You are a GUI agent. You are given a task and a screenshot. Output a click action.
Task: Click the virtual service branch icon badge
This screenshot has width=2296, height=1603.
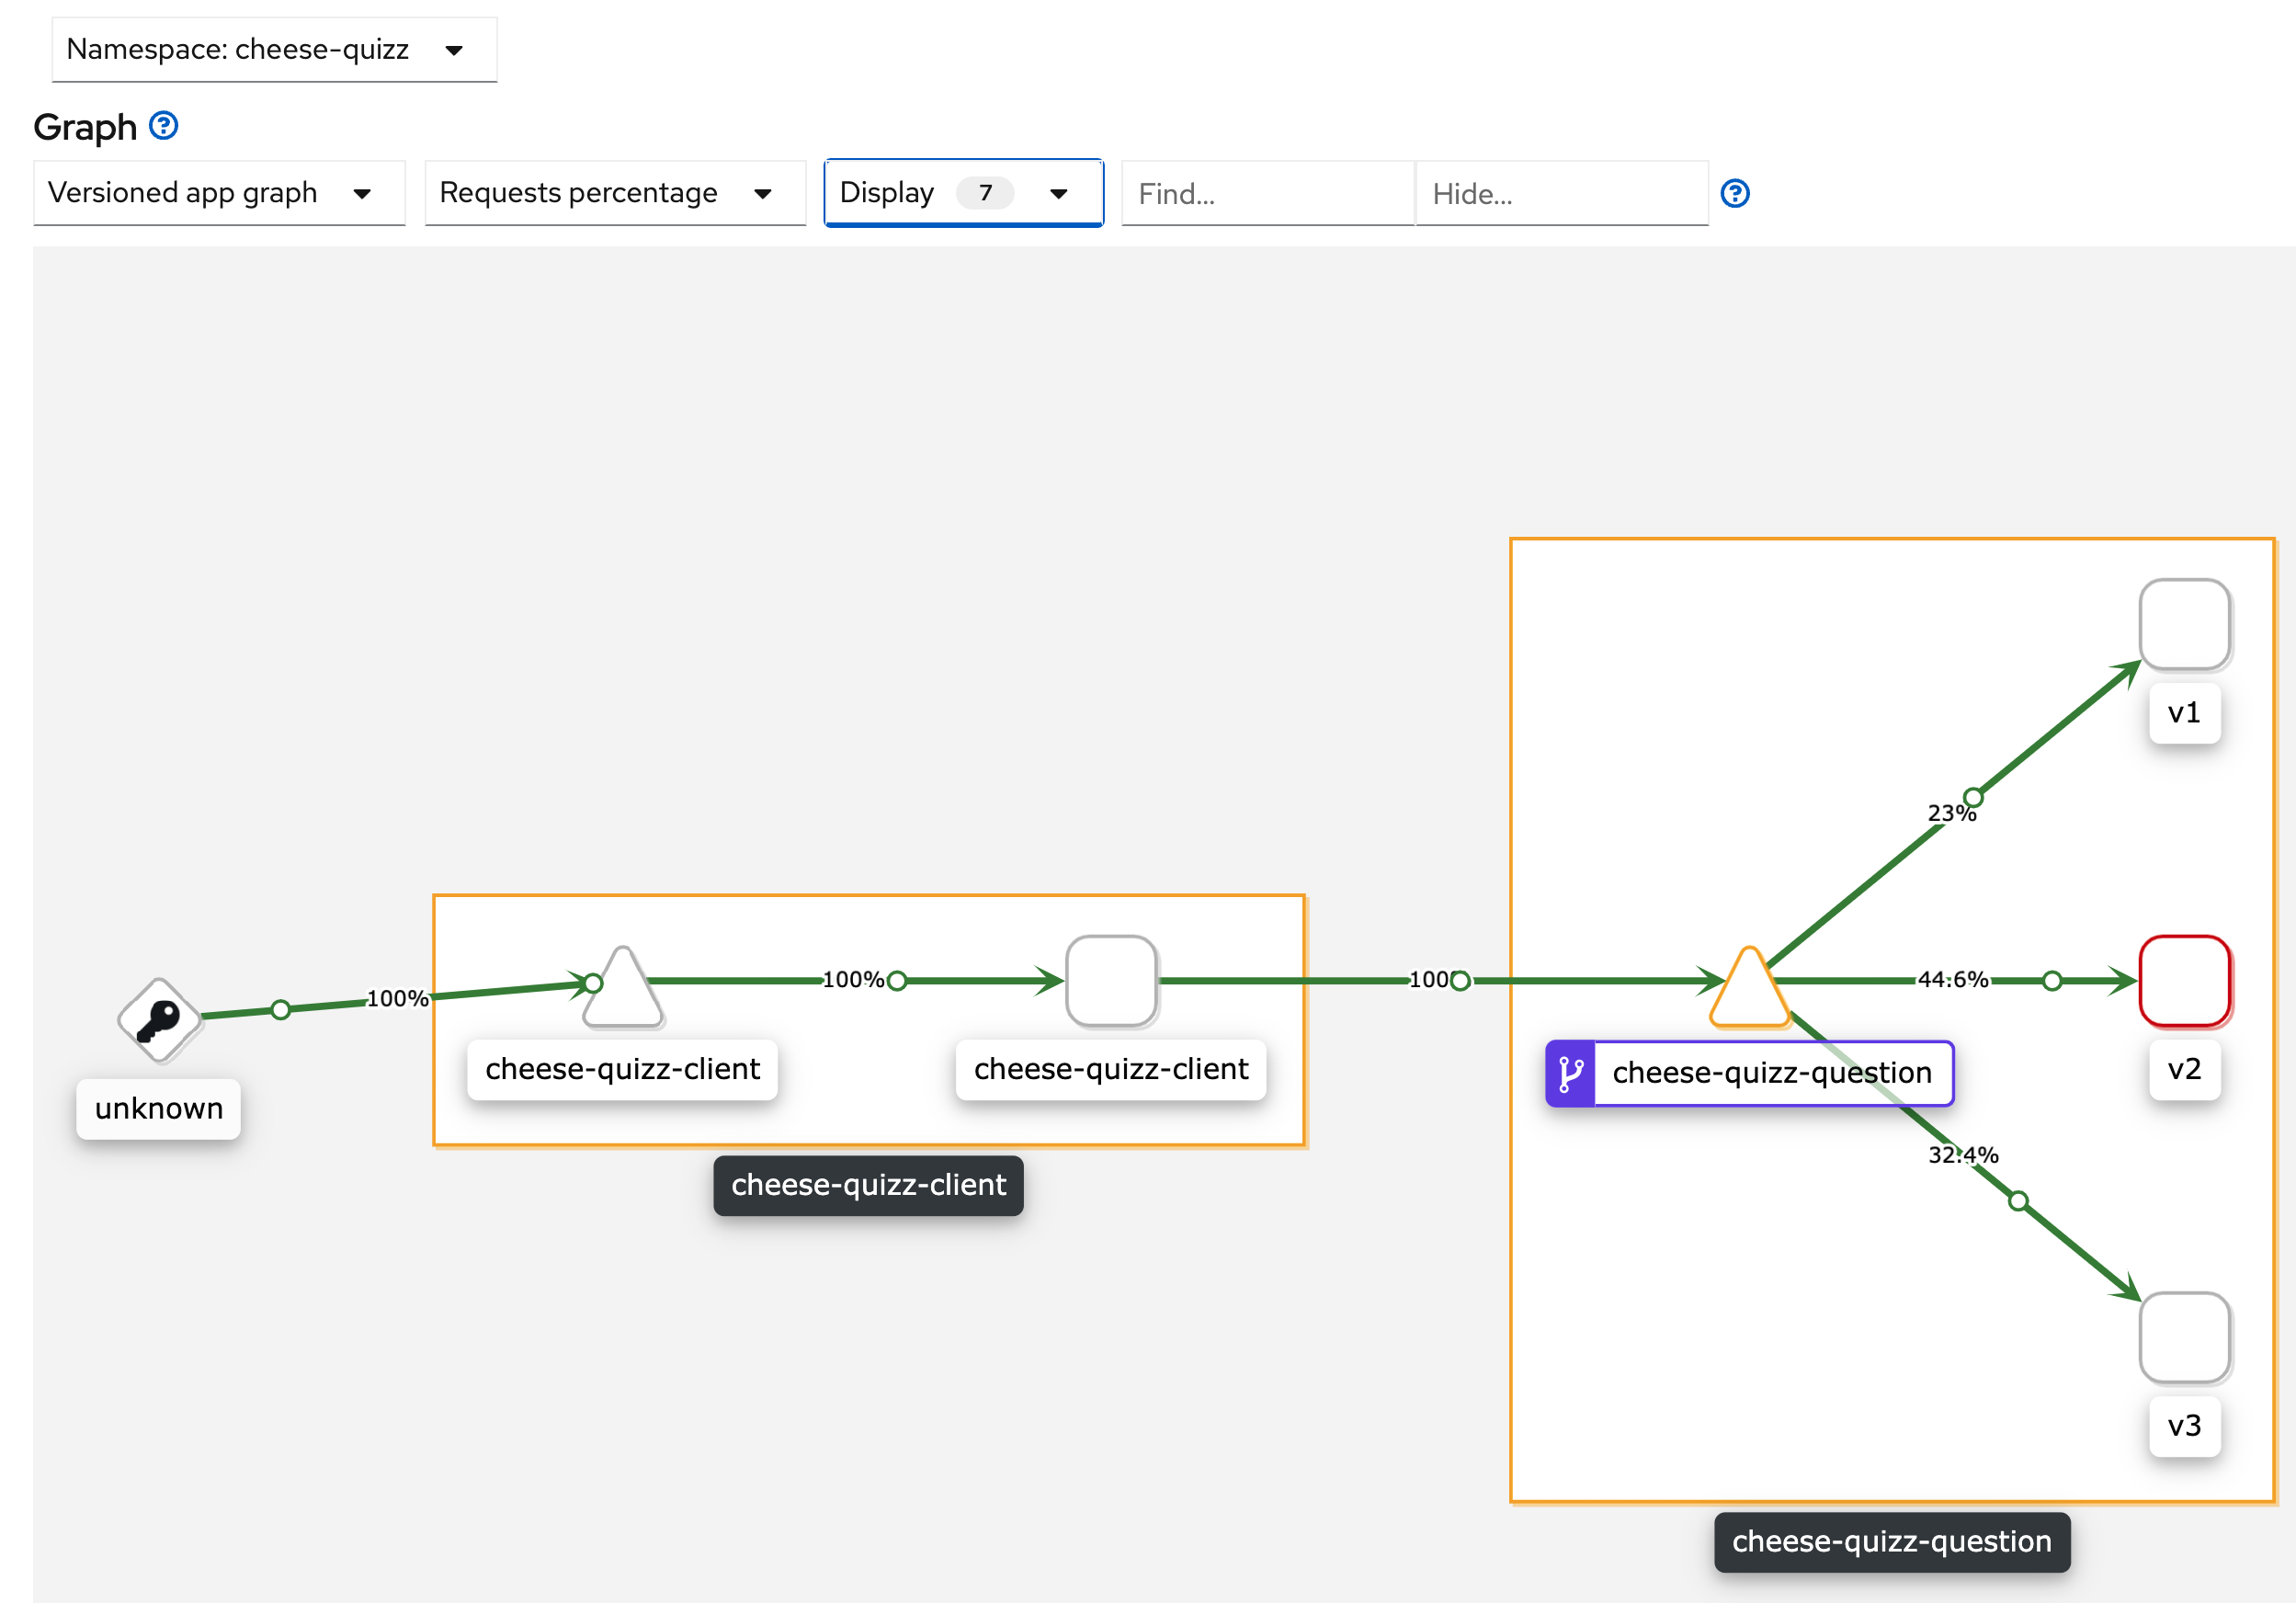[x=1570, y=1073]
